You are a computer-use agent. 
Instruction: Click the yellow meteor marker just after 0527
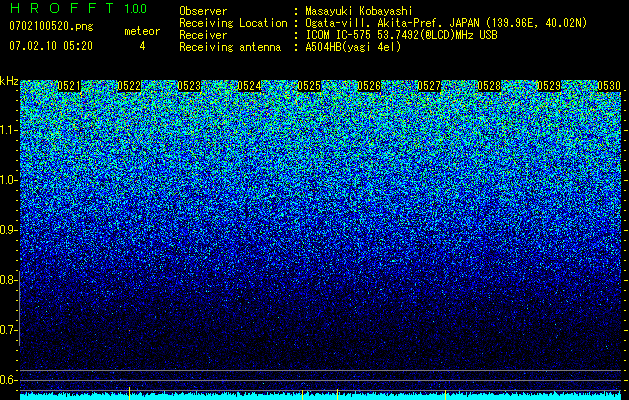coord(445,393)
